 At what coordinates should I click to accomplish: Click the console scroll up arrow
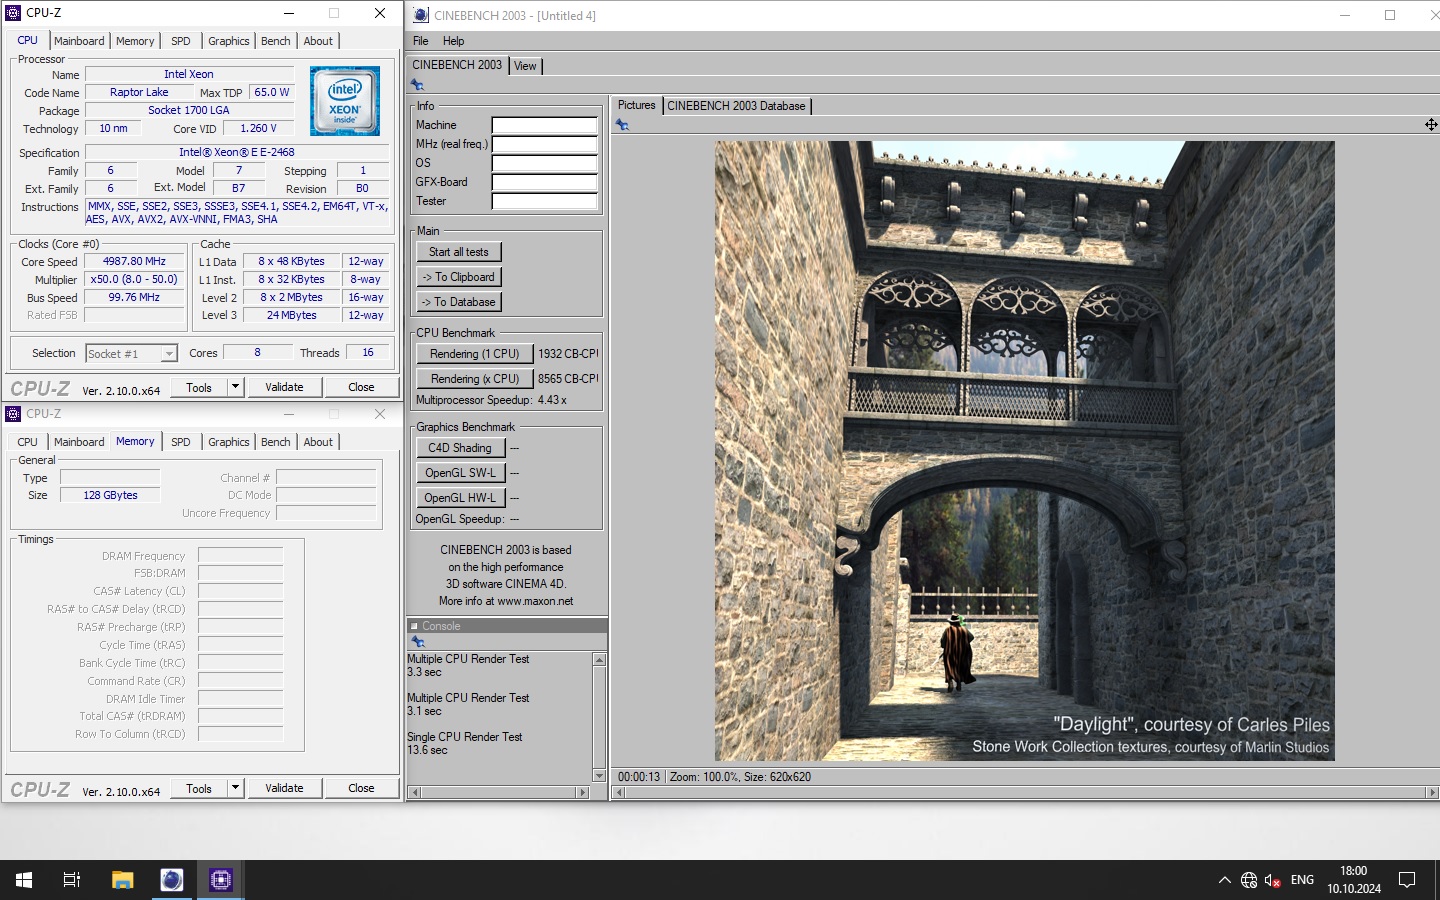(600, 660)
